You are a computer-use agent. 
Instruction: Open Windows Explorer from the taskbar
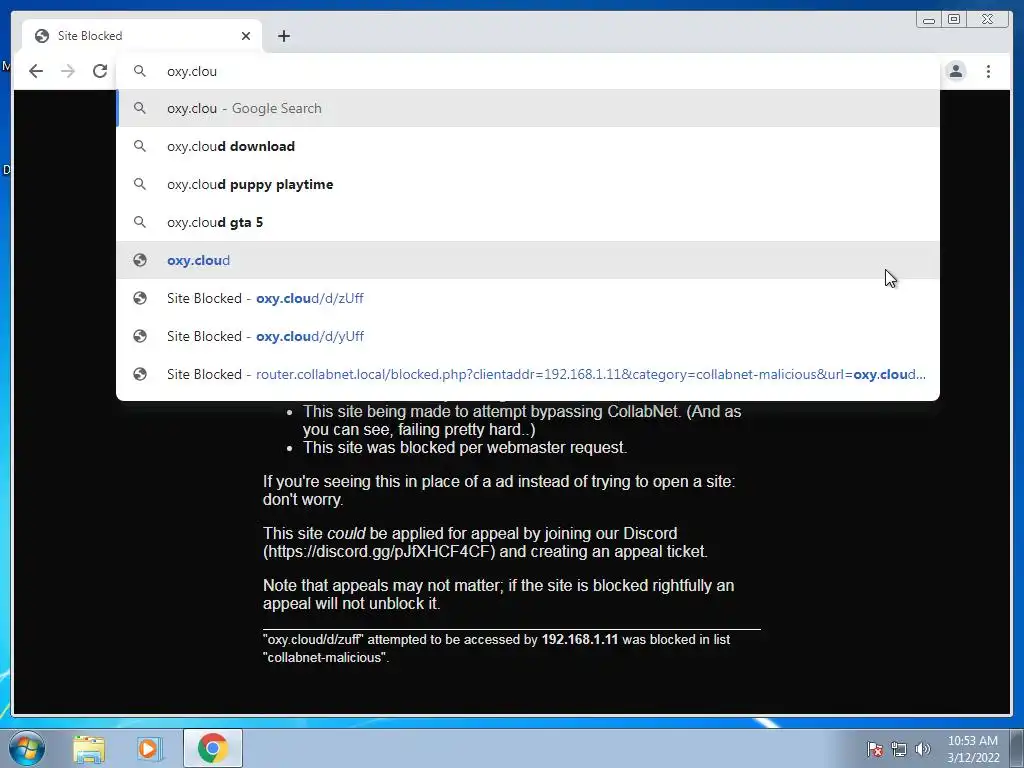[89, 748]
